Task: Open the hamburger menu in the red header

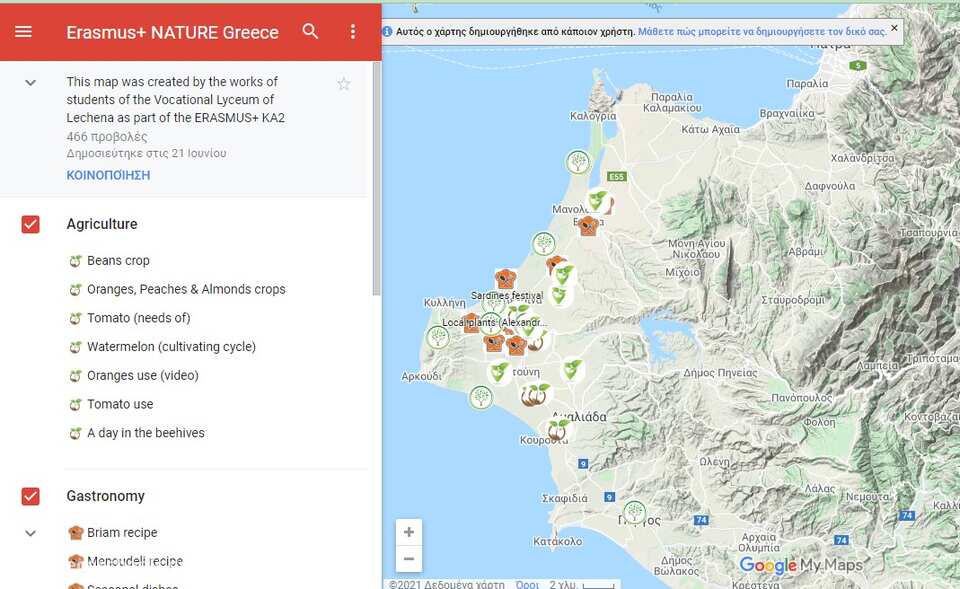Action: (x=23, y=31)
